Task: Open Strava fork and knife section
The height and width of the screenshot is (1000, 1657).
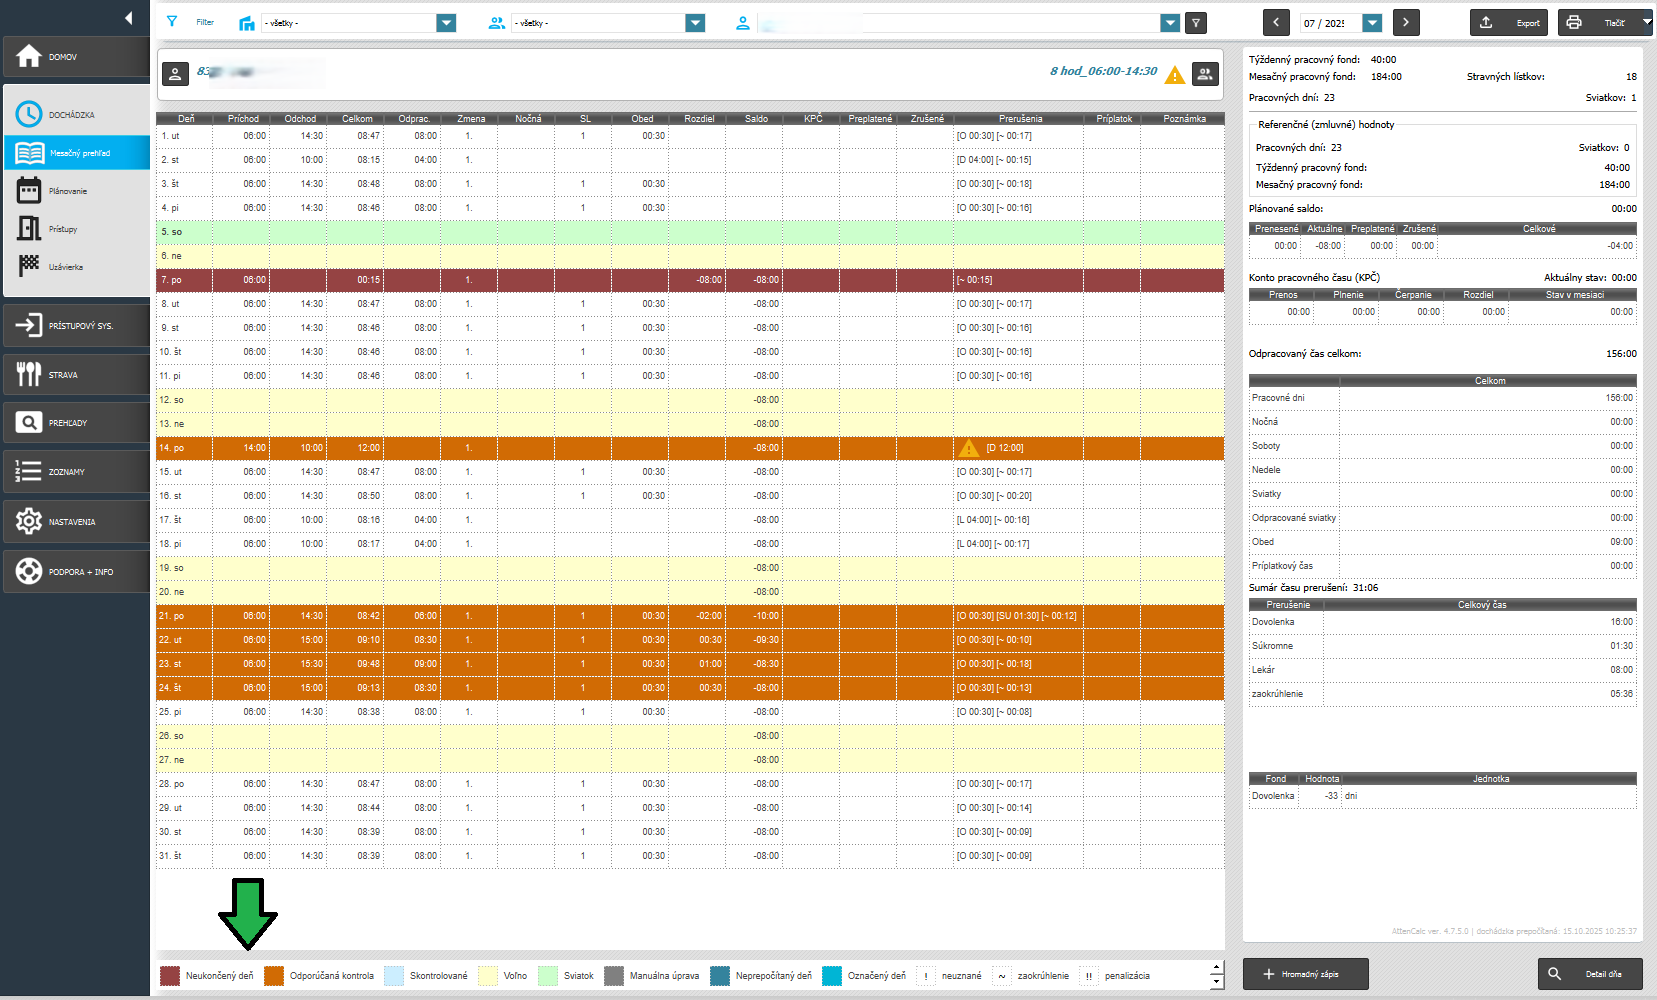Action: click(29, 375)
